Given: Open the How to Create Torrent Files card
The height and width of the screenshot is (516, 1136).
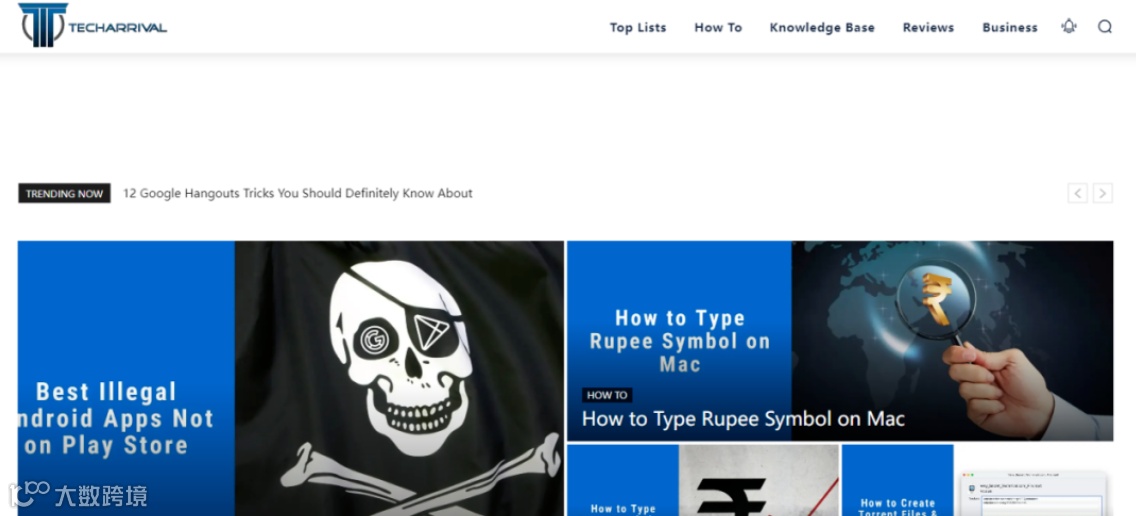Looking at the screenshot, I should 977,480.
